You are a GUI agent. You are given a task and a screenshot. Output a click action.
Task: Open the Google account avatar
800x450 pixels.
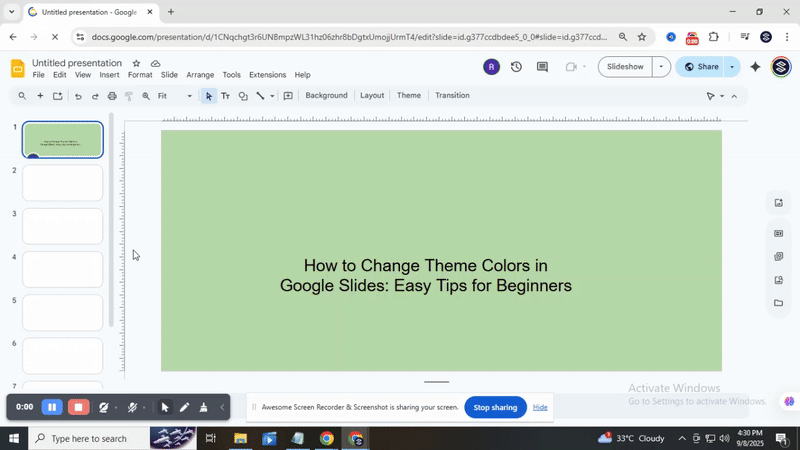point(781,67)
